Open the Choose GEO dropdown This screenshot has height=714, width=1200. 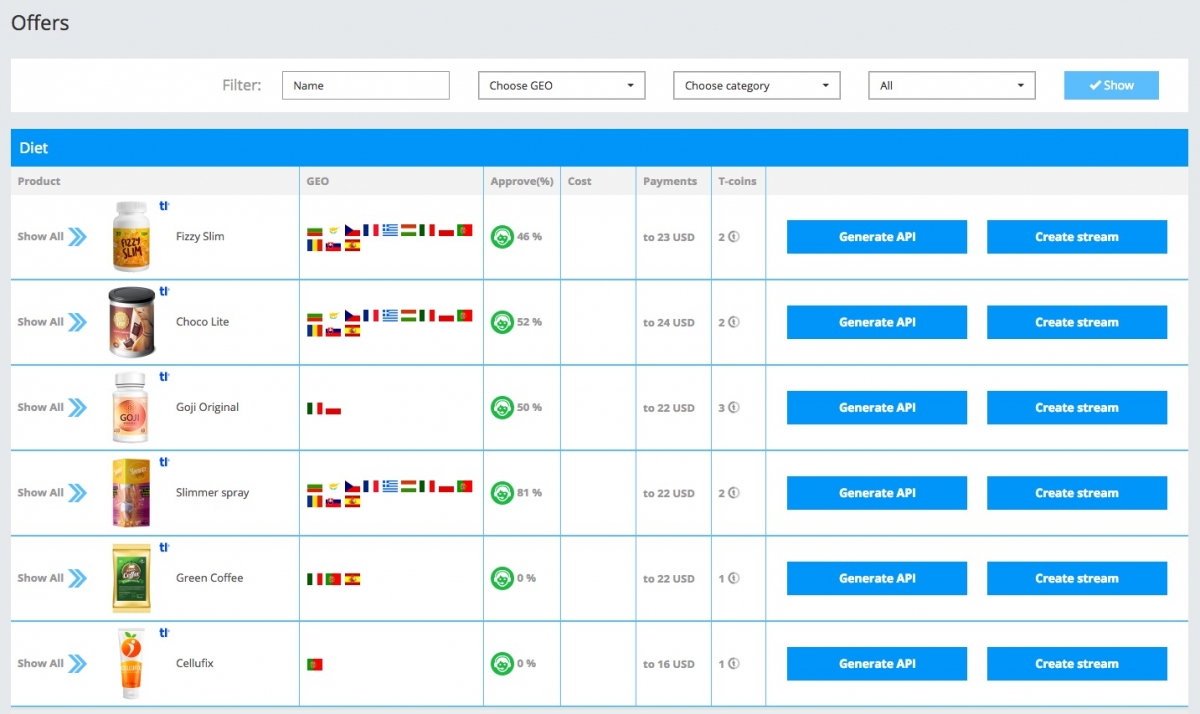click(561, 85)
